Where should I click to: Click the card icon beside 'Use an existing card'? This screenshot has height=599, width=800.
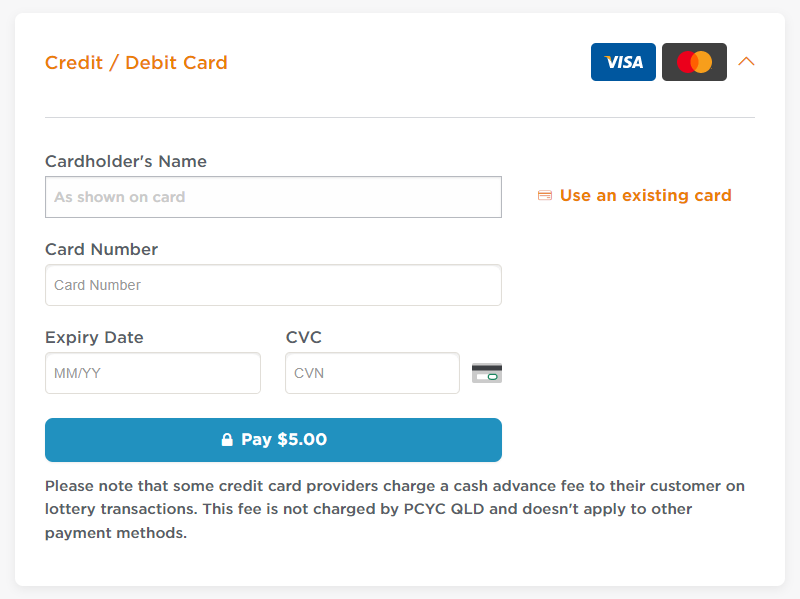(x=545, y=195)
